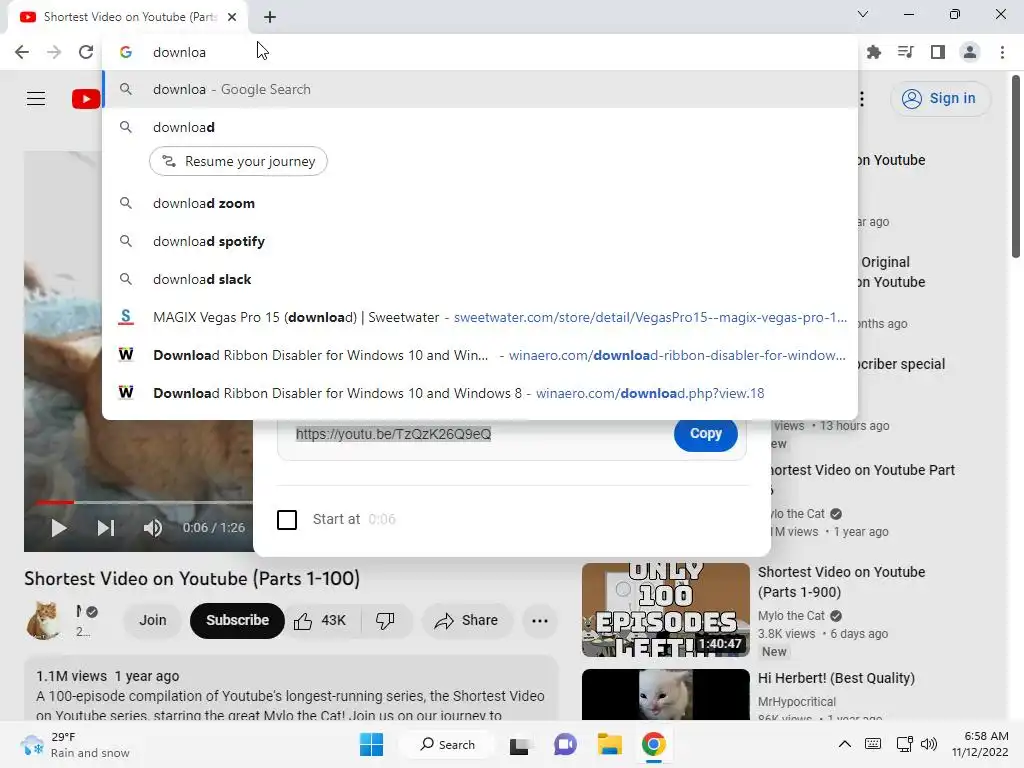1024x768 pixels.
Task: Click the Chrome icon on taskbar
Action: [654, 744]
